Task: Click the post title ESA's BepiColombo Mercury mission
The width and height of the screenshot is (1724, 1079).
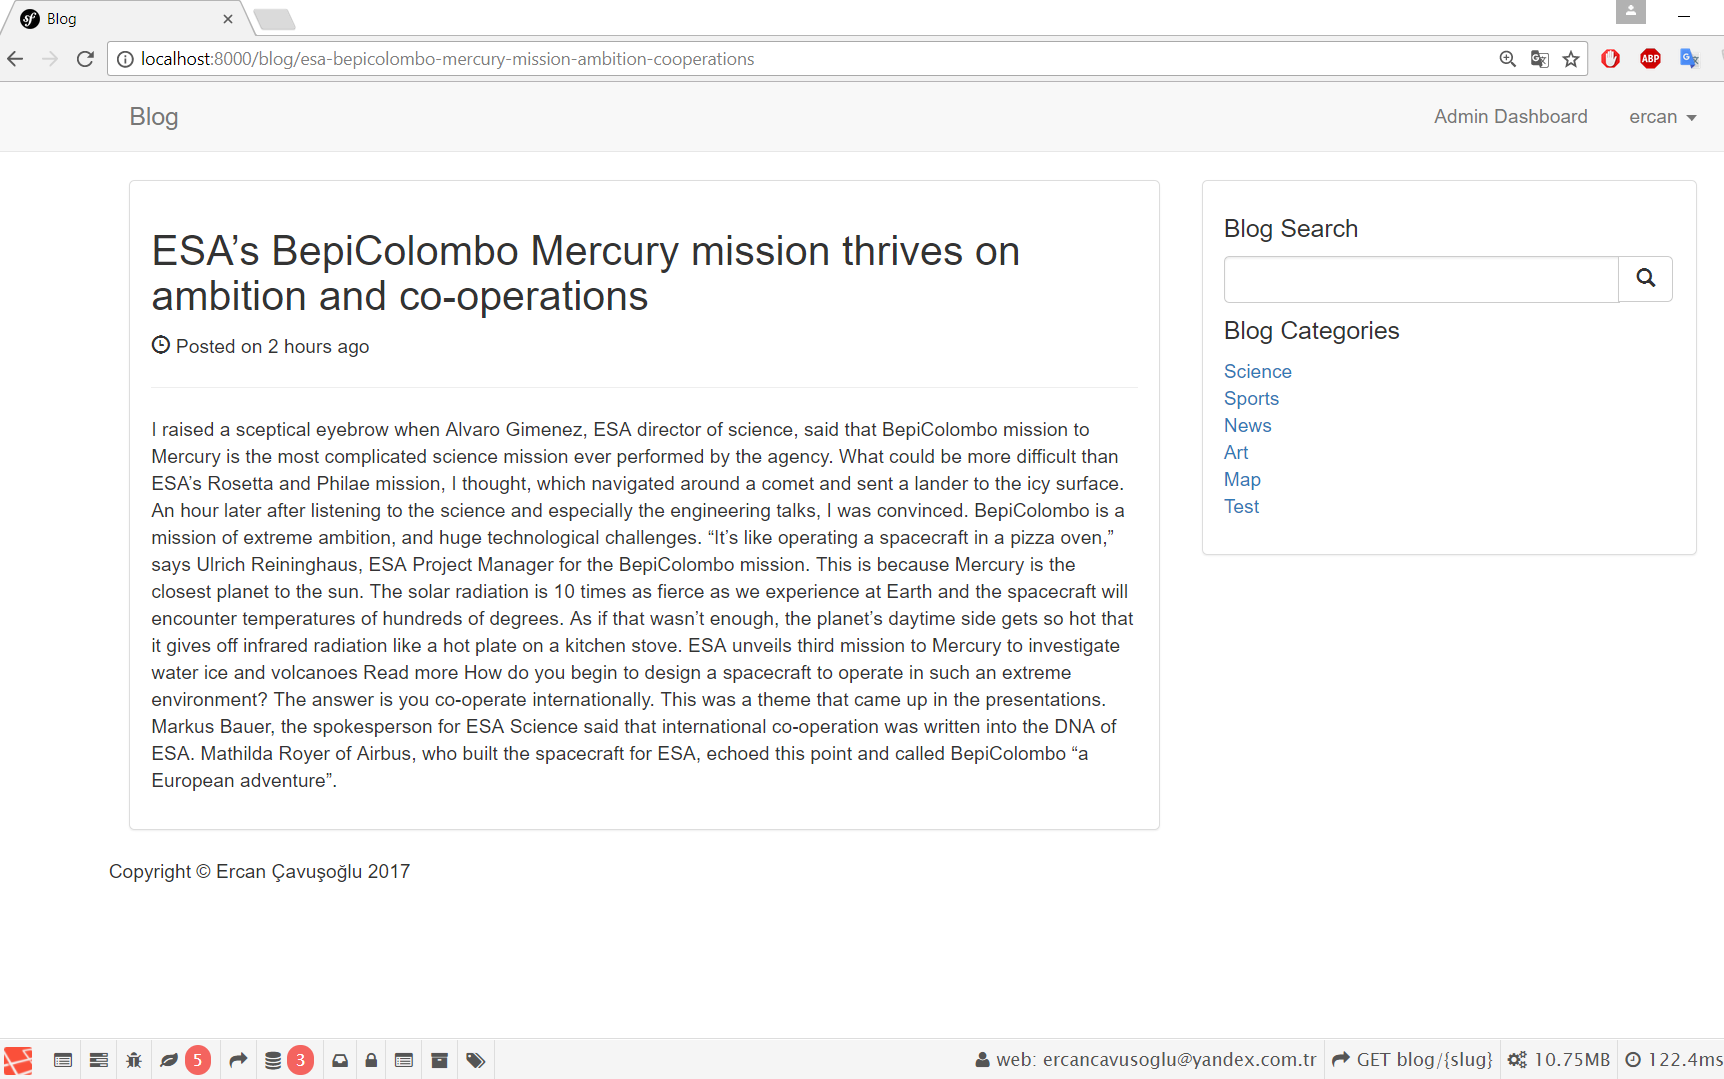Action: (586, 273)
